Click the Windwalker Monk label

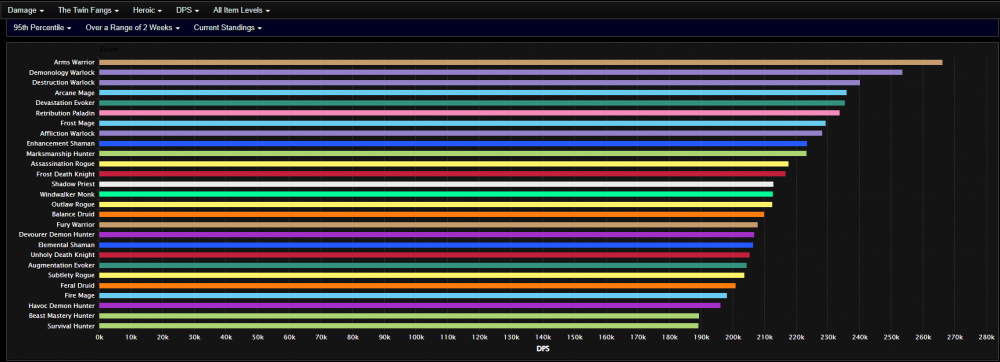click(x=67, y=194)
